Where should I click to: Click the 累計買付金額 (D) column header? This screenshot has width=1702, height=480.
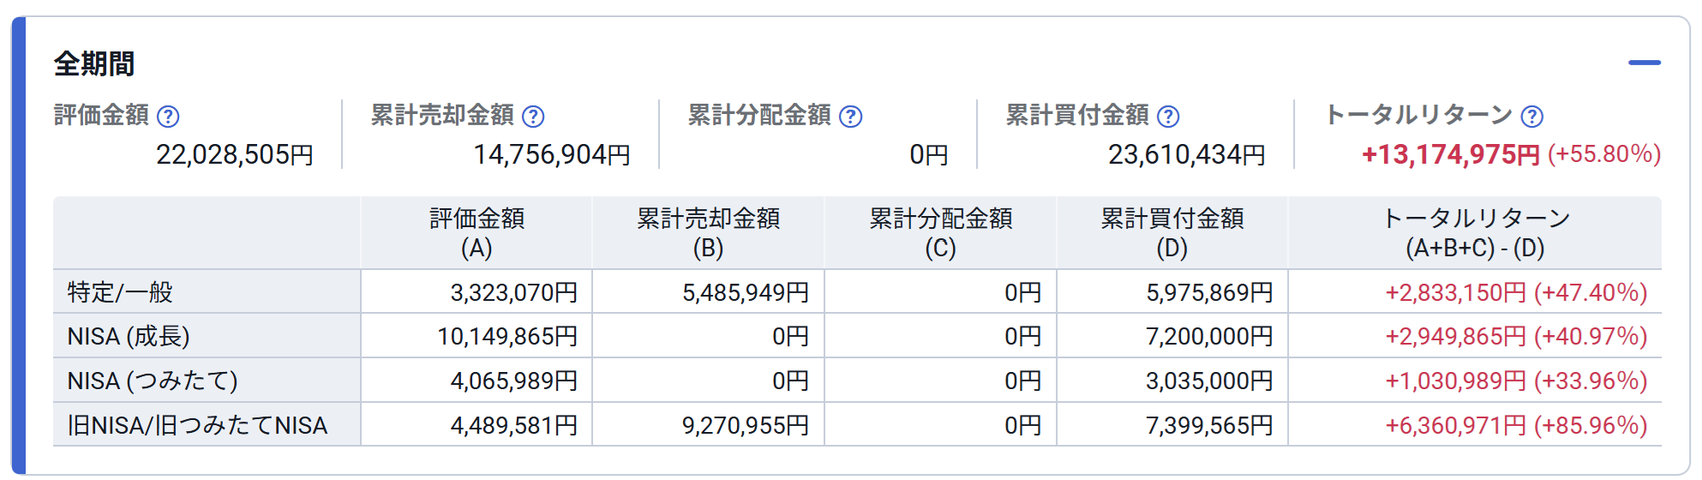(x=1172, y=233)
